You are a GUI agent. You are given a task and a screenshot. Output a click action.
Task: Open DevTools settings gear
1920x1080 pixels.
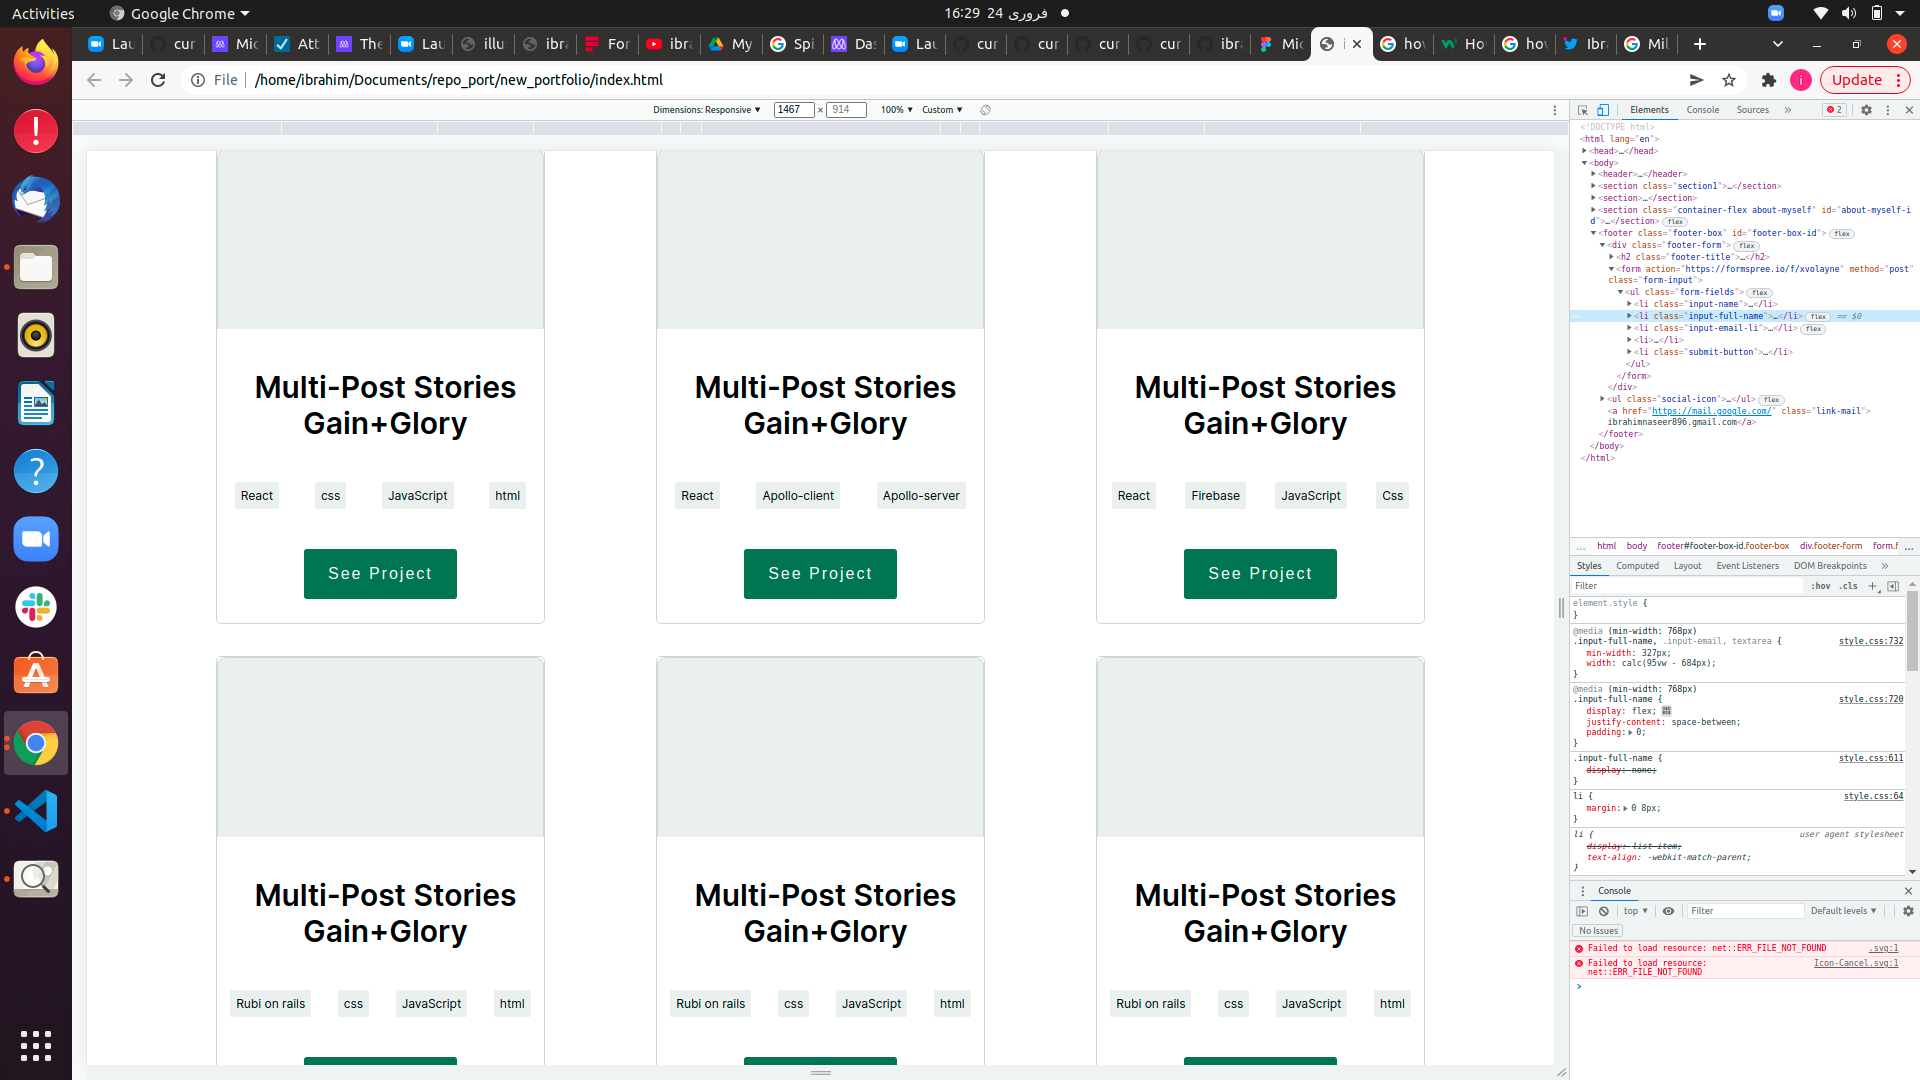(1866, 110)
